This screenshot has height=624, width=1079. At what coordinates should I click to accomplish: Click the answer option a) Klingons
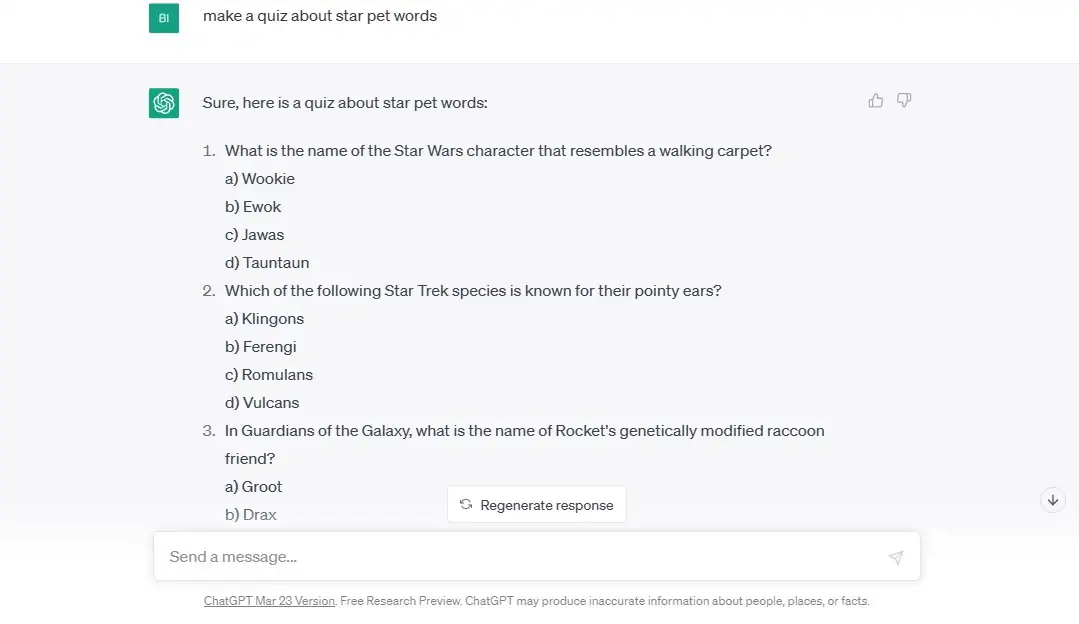[264, 319]
